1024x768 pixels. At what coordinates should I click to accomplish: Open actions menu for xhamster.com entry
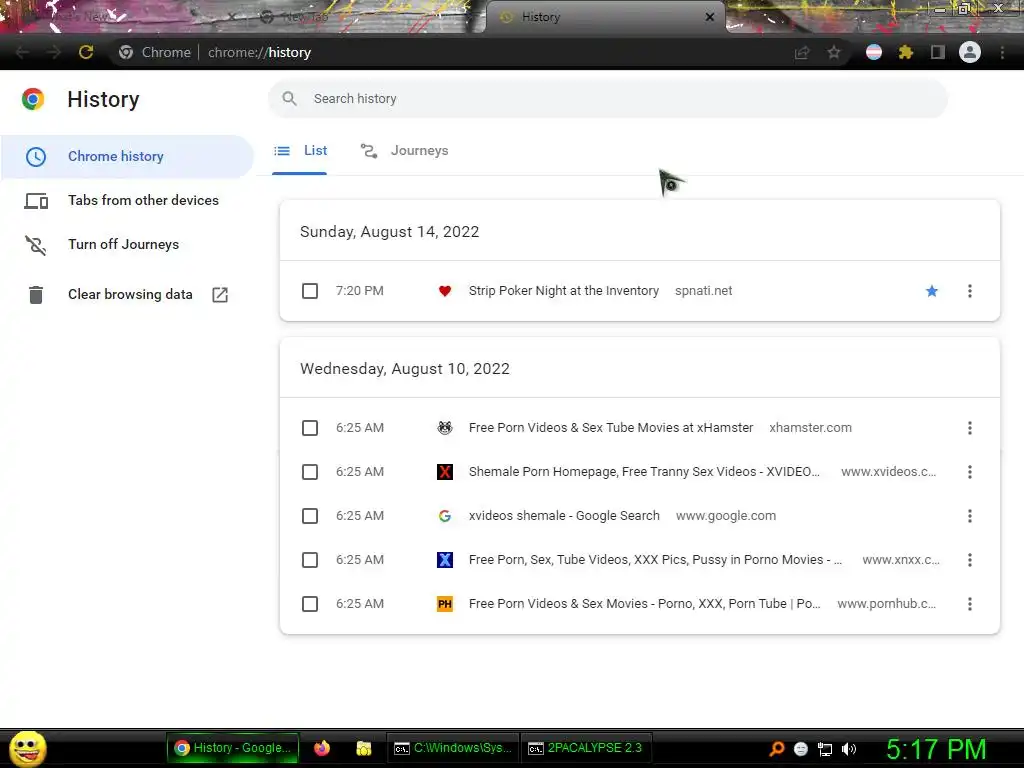click(970, 428)
